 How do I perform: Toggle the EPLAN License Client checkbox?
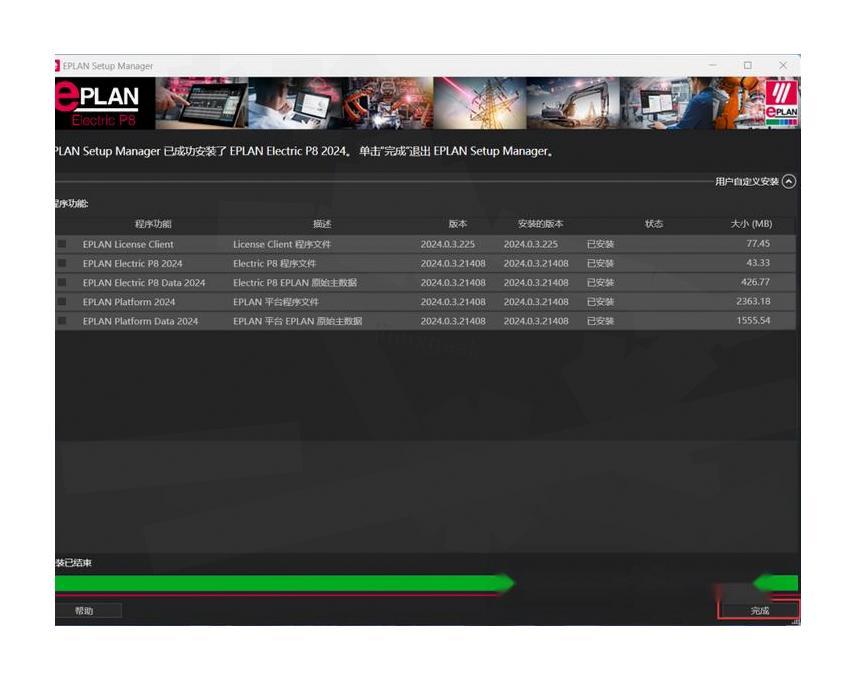[x=62, y=244]
